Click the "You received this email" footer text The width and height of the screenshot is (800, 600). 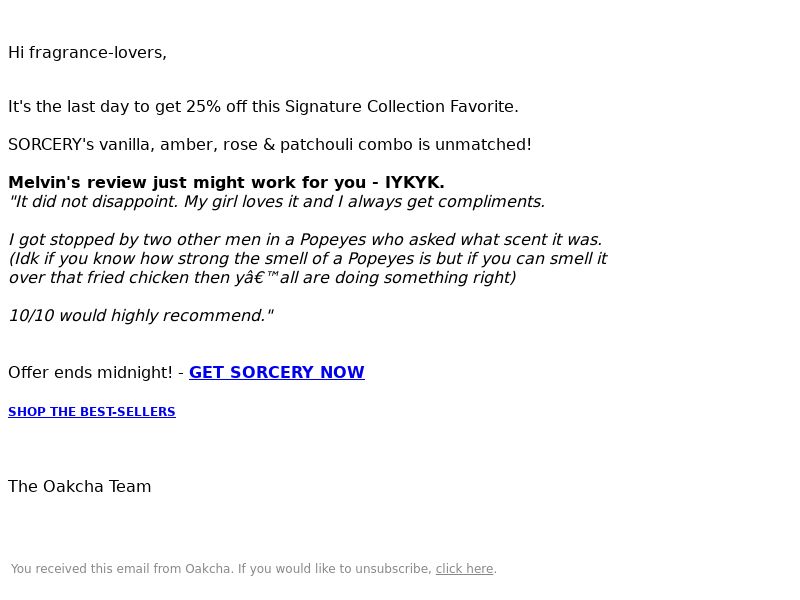[222, 568]
